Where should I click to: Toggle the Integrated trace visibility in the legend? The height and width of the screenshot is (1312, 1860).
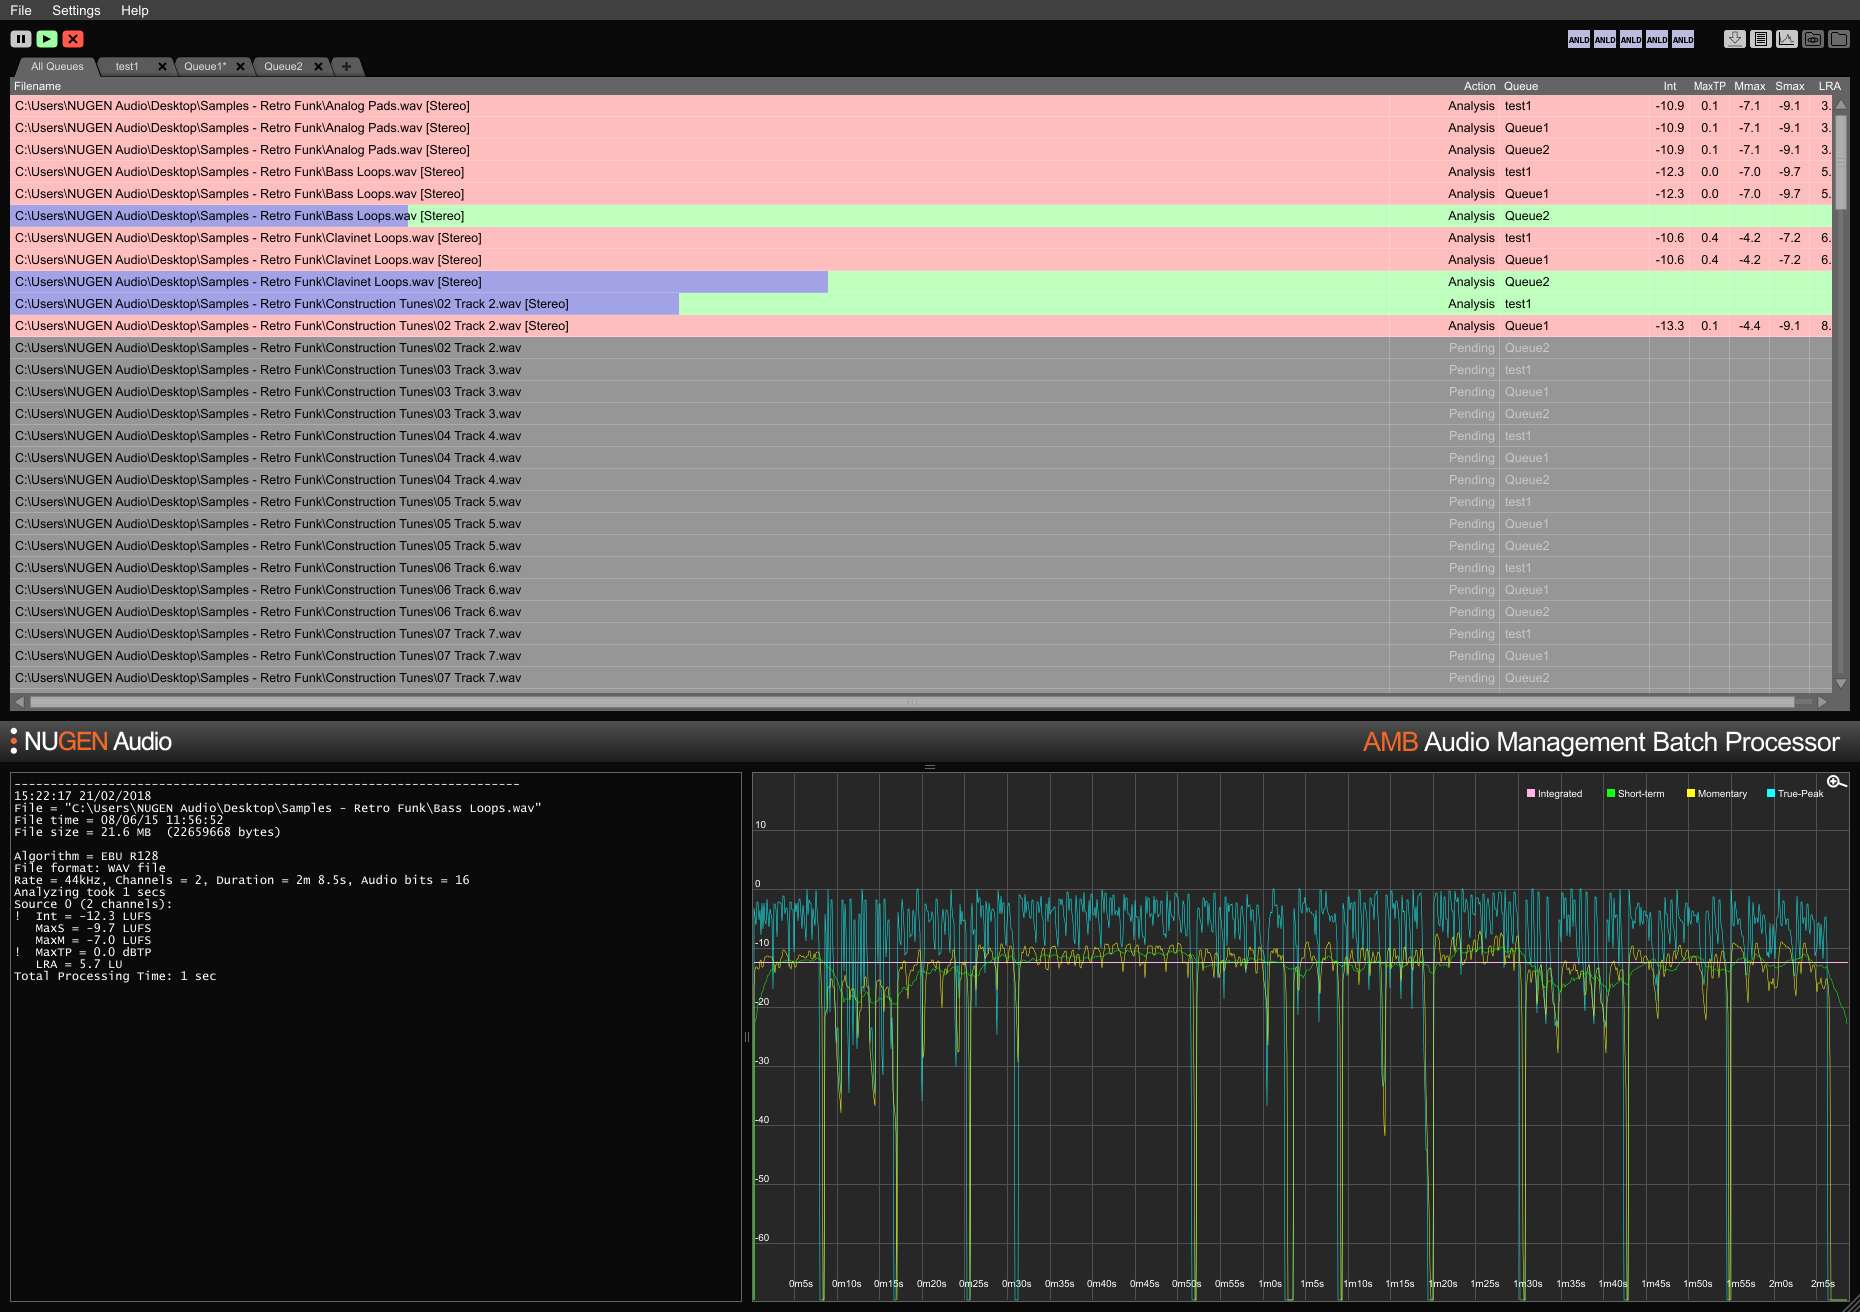pos(1530,793)
